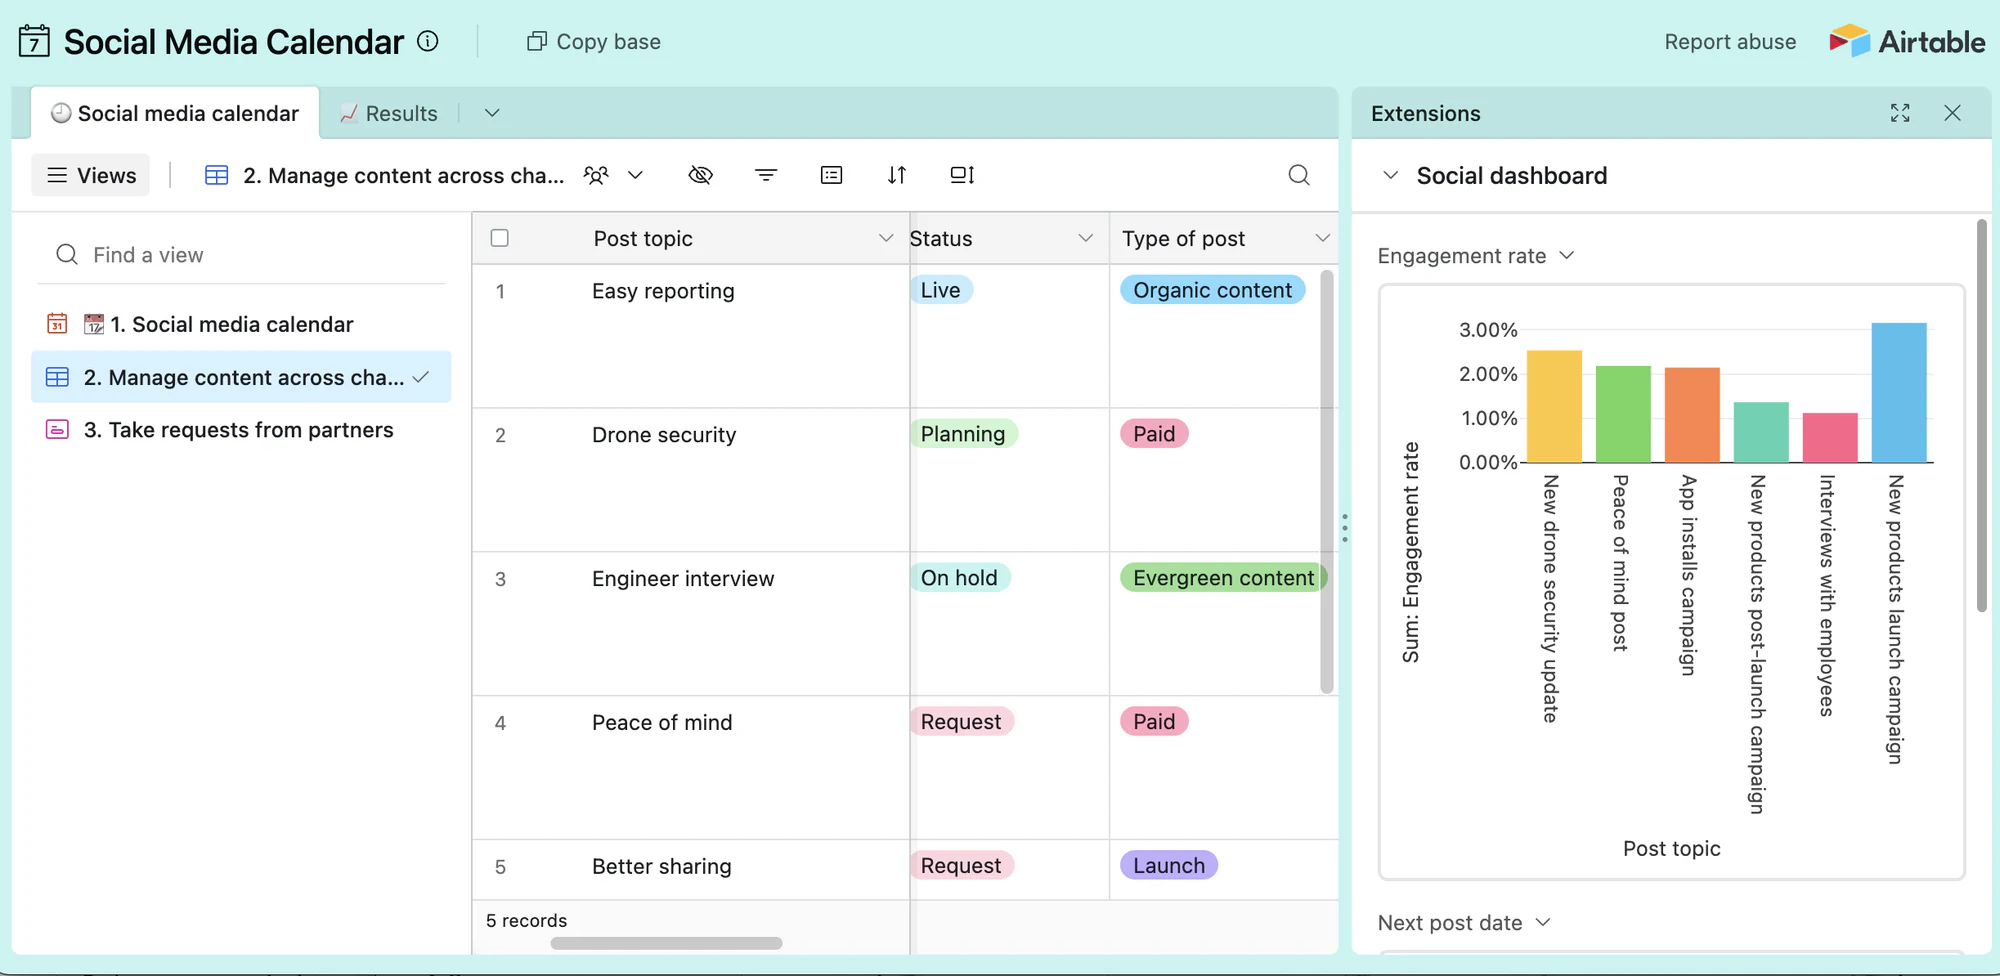Open the hide fields eye-slash icon

(x=701, y=175)
